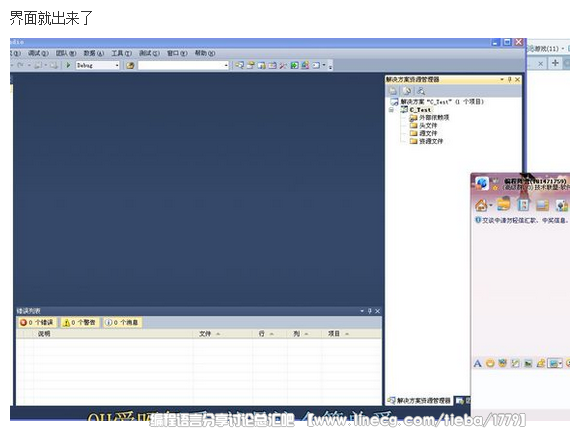Close the error list panel

pyautogui.click(x=378, y=311)
